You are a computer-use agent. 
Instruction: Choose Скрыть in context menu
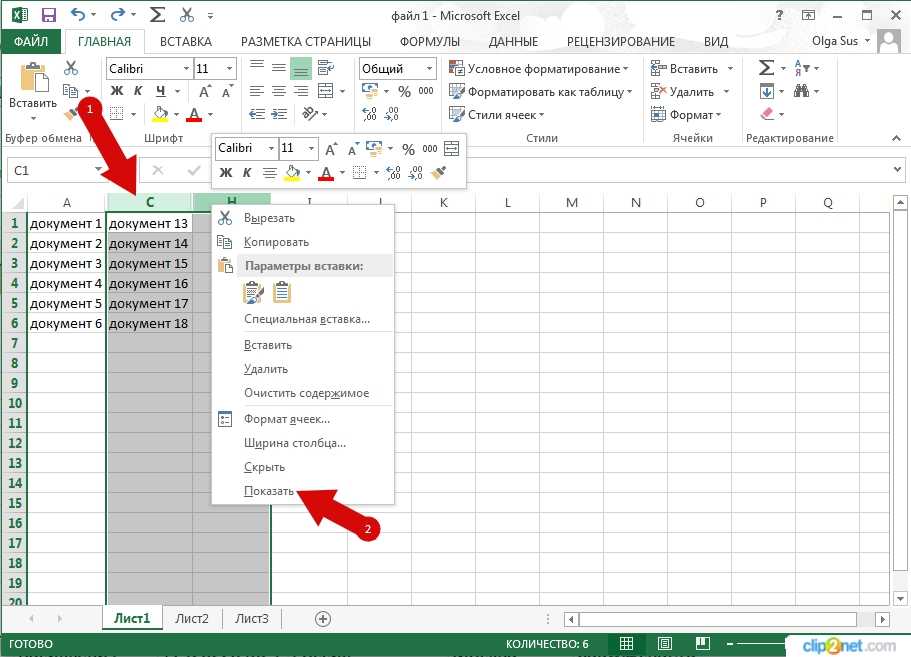(x=303, y=467)
